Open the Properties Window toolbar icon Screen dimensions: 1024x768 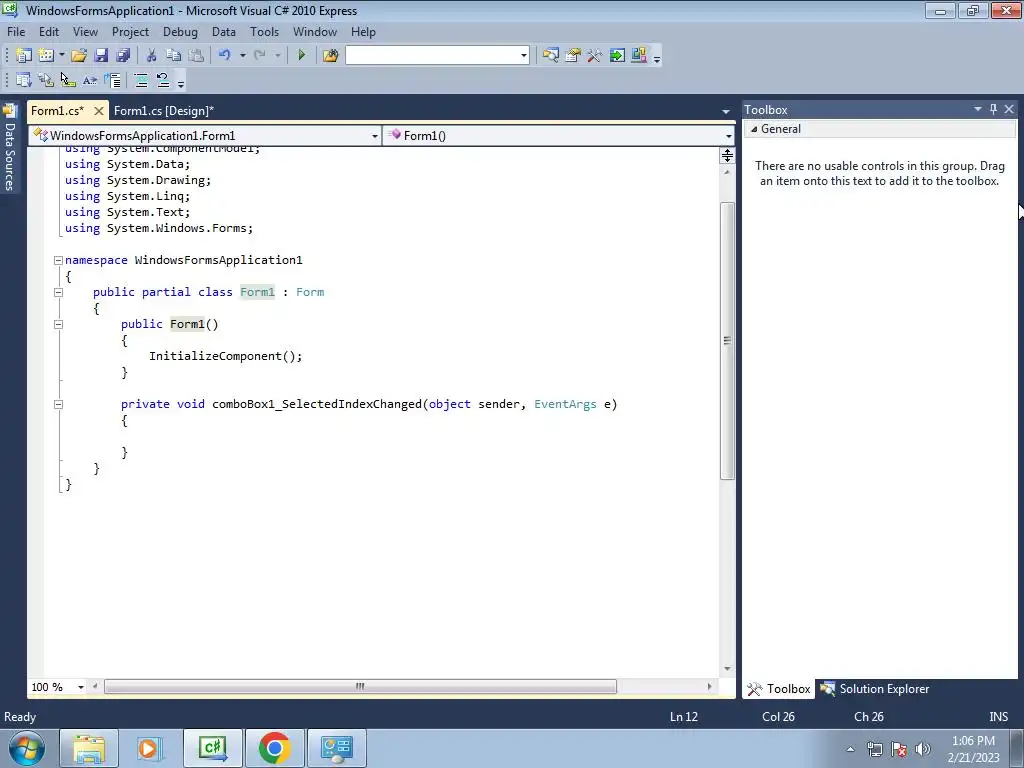(573, 56)
